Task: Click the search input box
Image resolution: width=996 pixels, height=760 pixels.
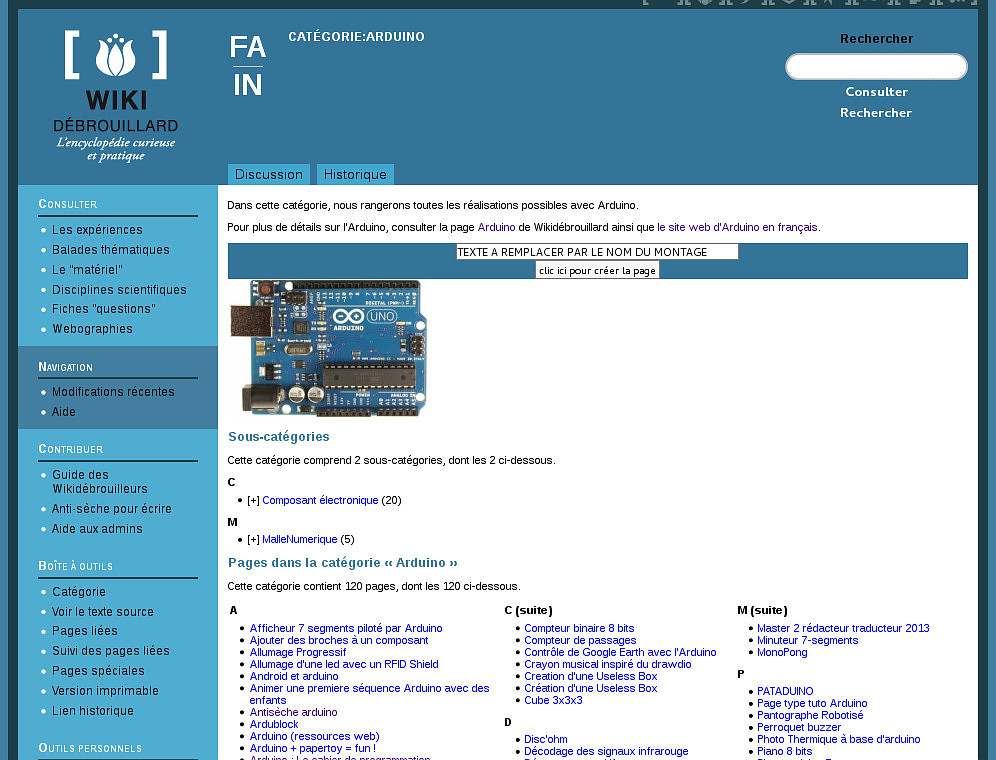Action: tap(876, 67)
